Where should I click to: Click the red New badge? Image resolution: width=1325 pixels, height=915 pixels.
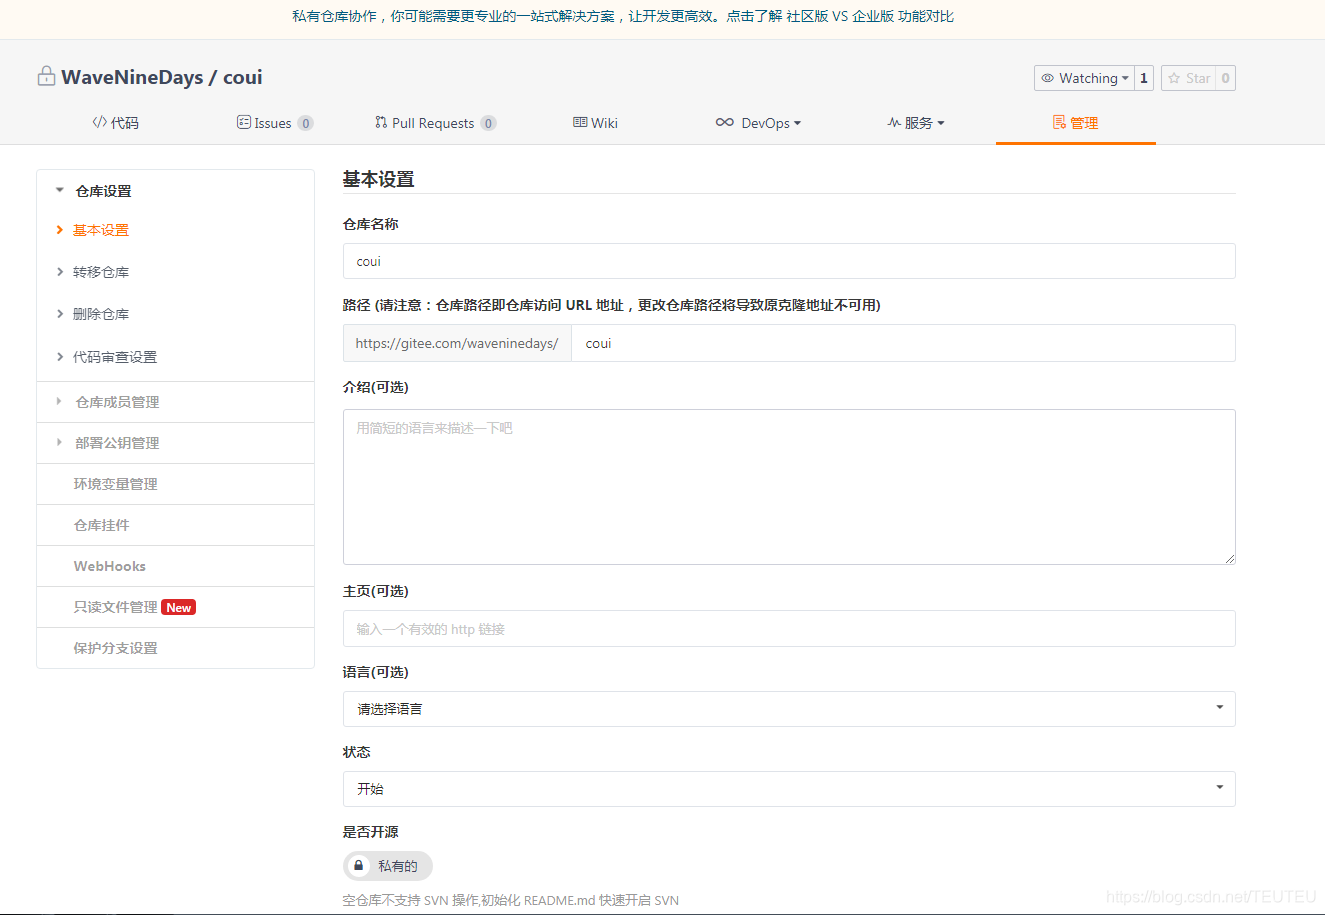click(179, 607)
